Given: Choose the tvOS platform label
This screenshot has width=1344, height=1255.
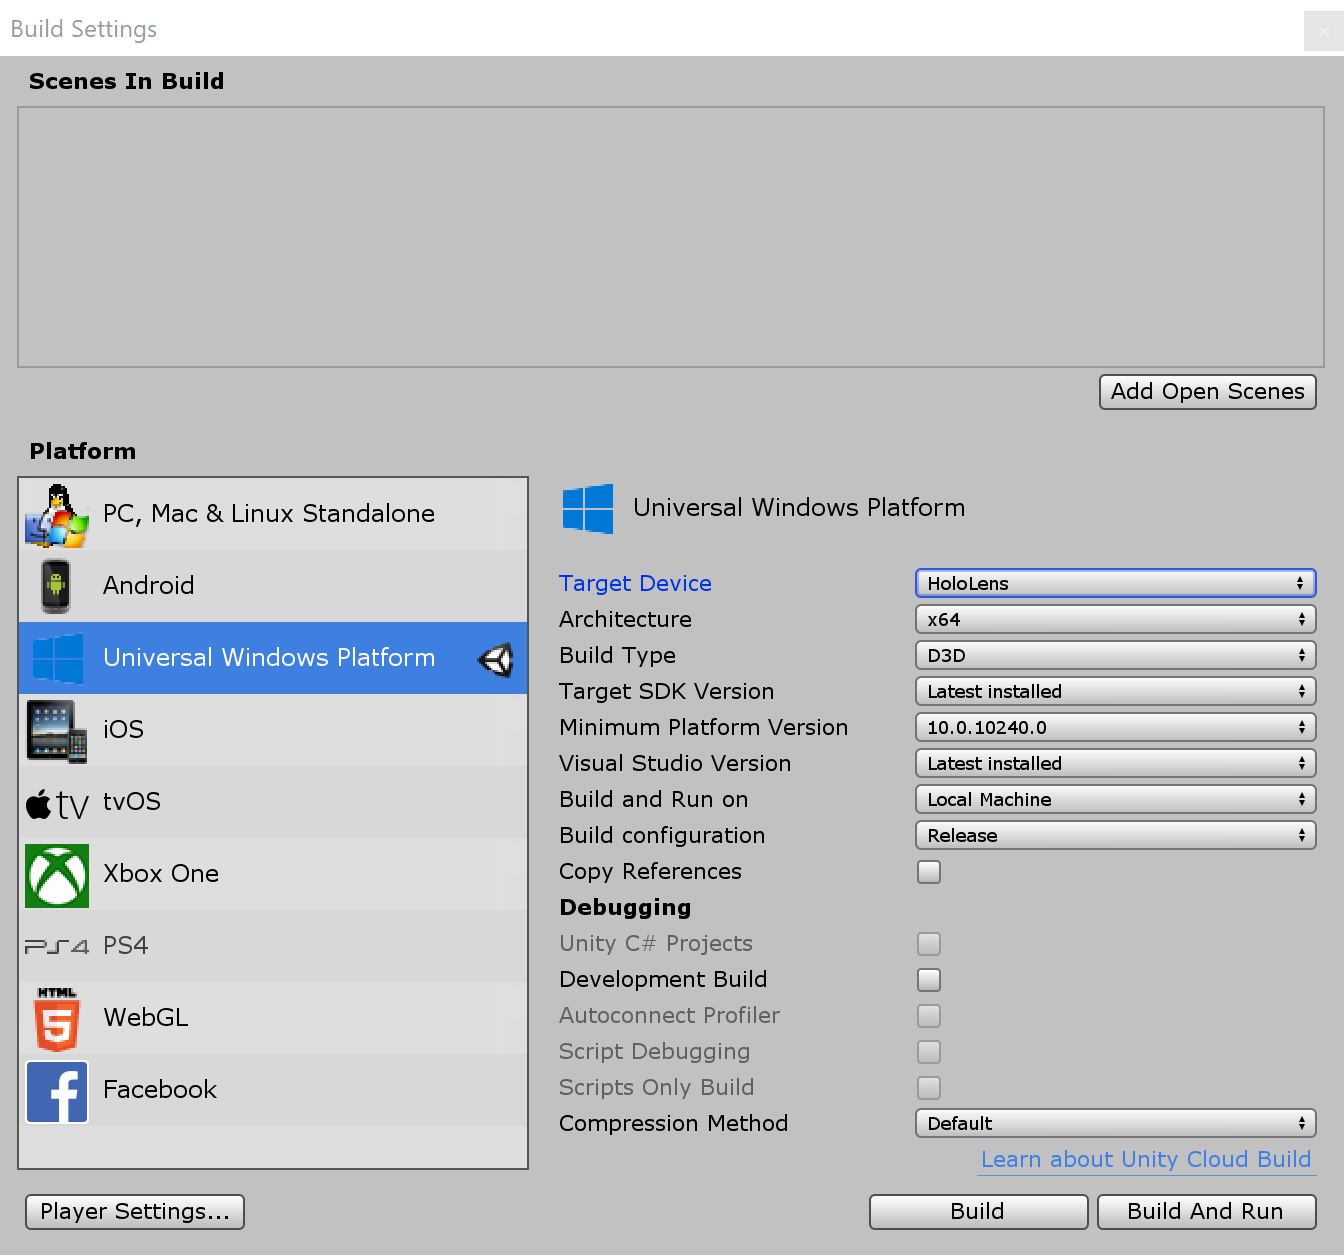Looking at the screenshot, I should coord(132,801).
